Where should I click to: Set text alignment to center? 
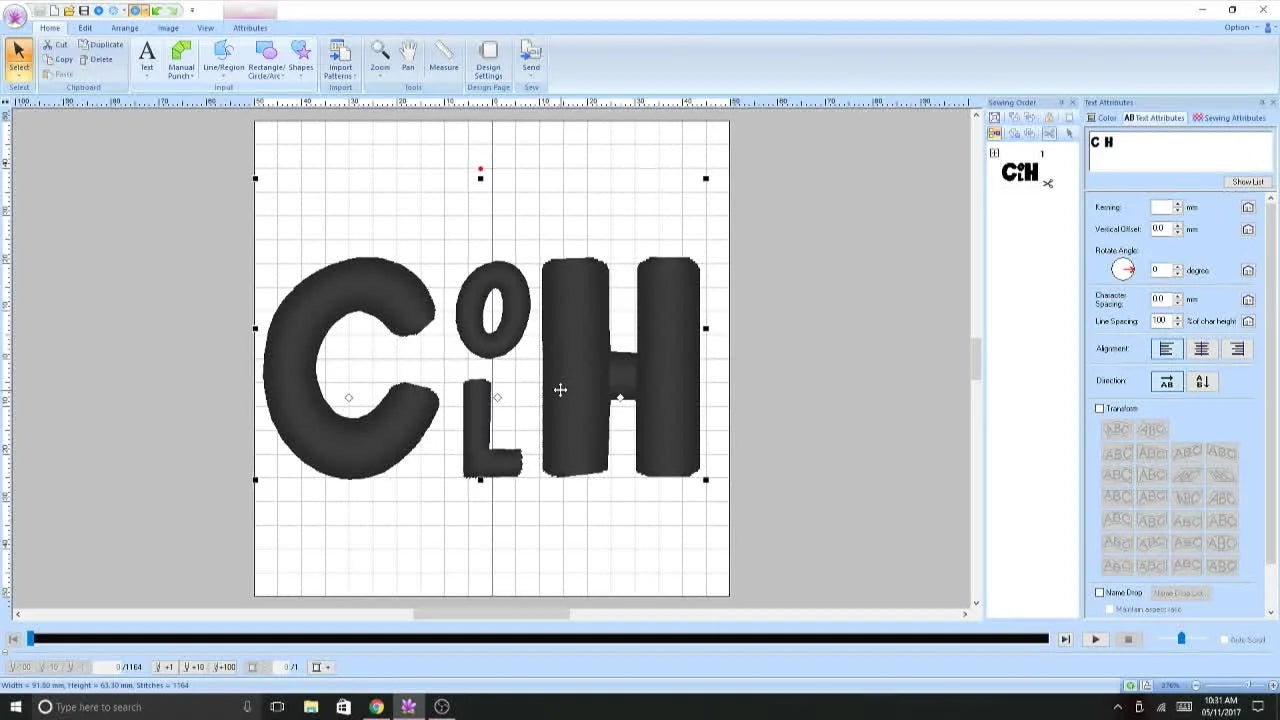click(x=1201, y=349)
